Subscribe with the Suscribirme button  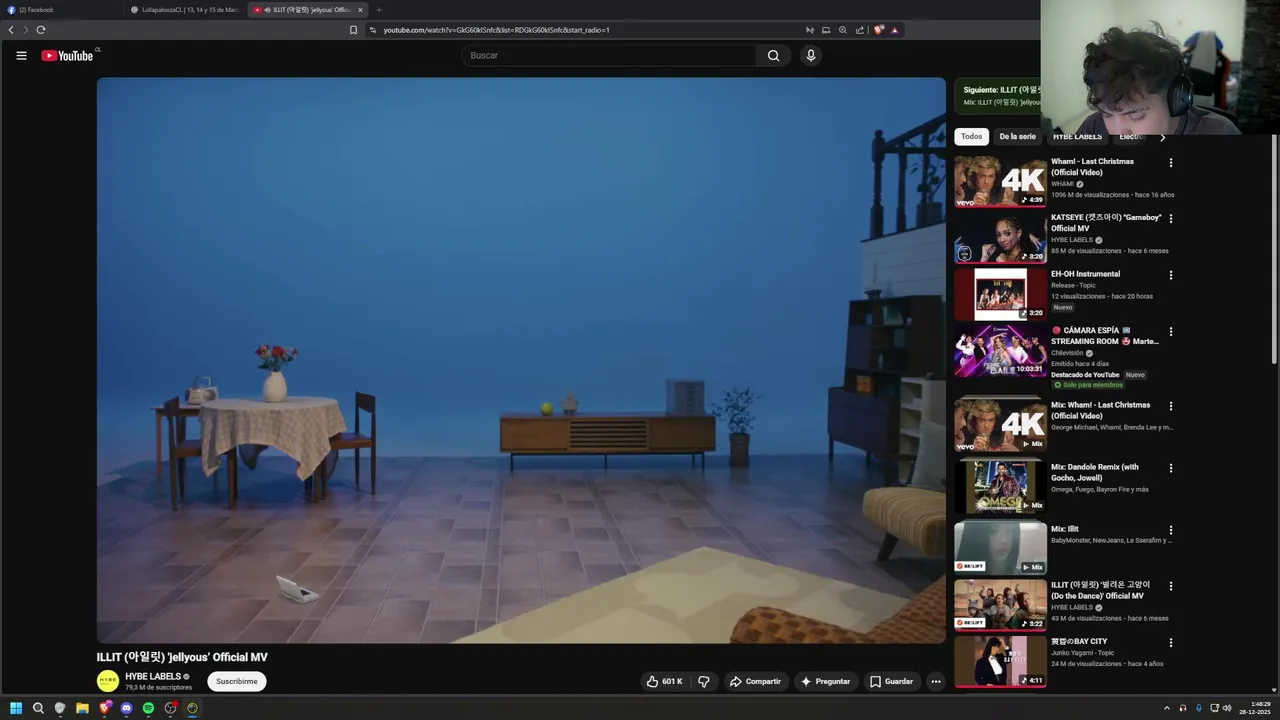[237, 681]
